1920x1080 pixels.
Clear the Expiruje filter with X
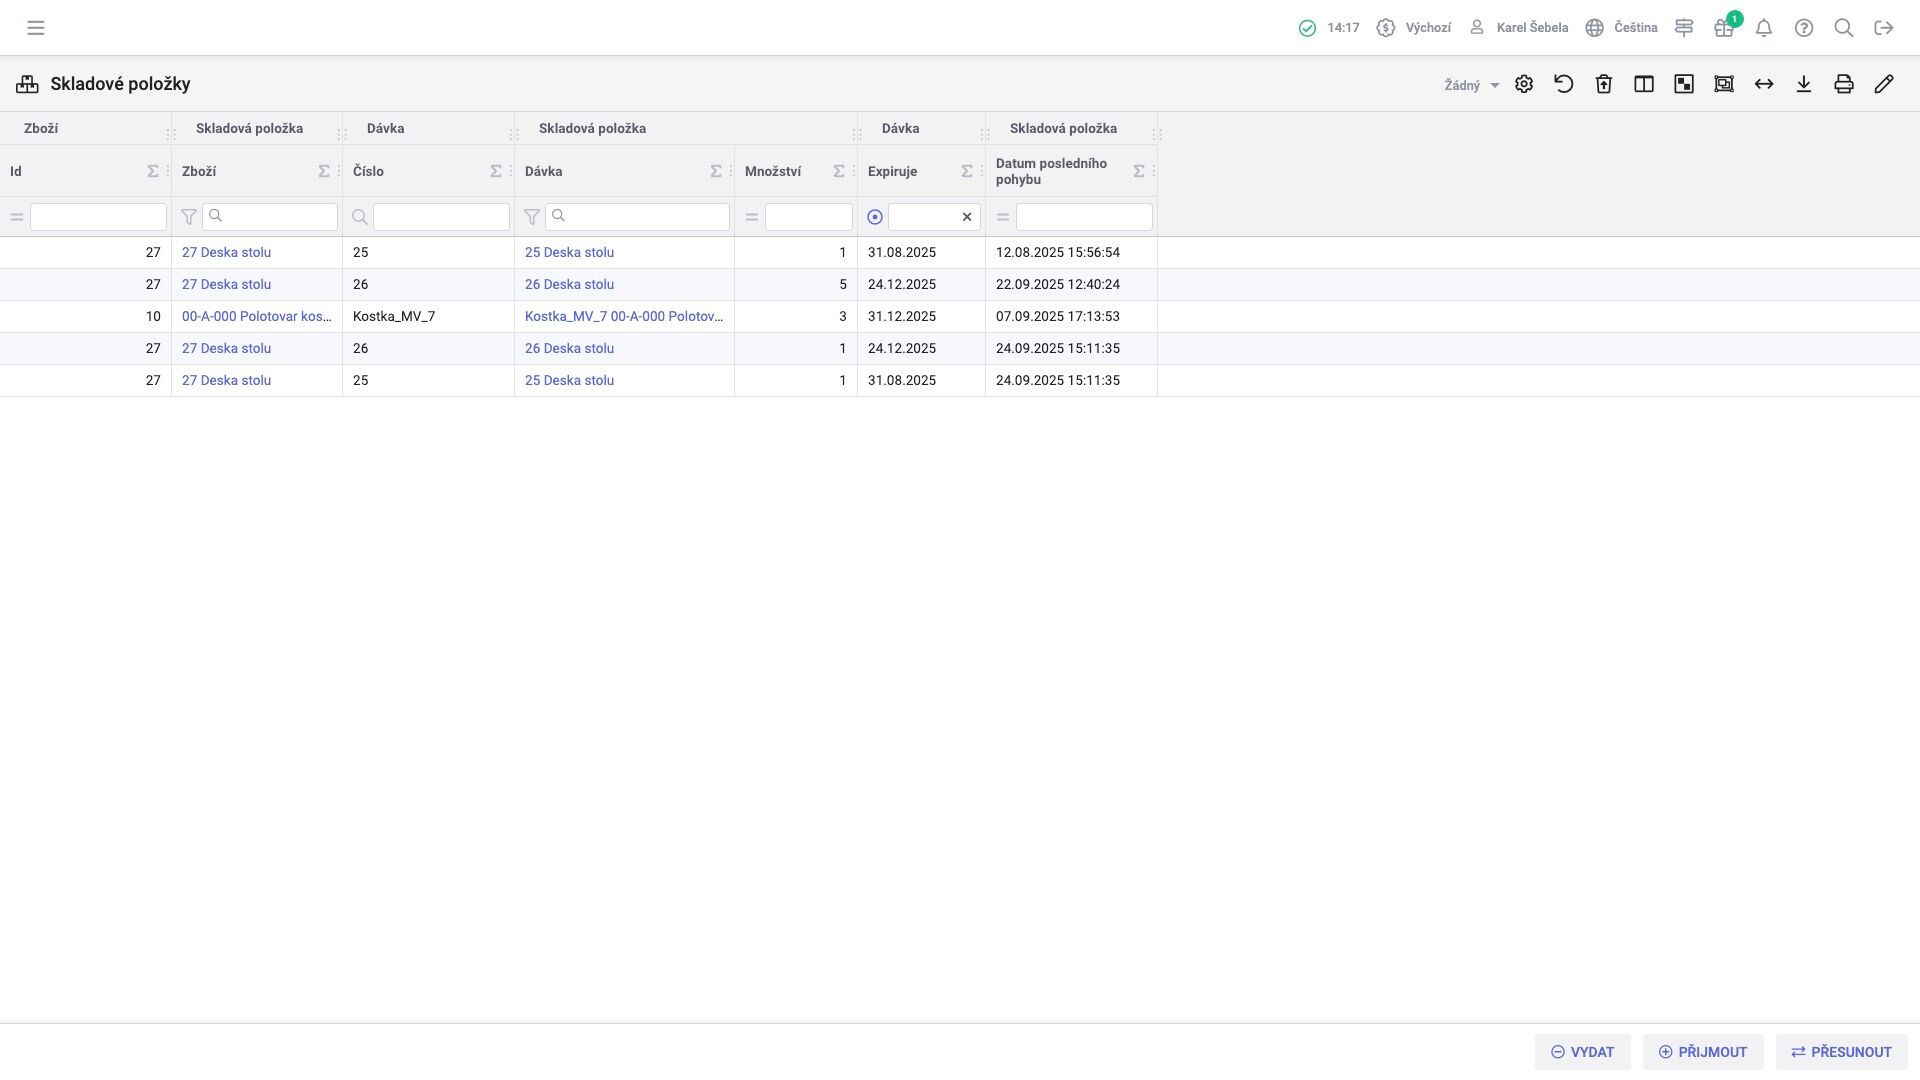(x=967, y=217)
